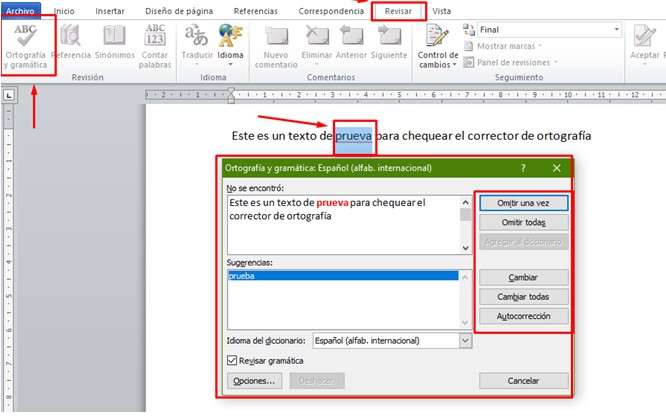This screenshot has width=666, height=418.
Task: Click the horizontal ruler at the 5 mark
Action: click(399, 95)
